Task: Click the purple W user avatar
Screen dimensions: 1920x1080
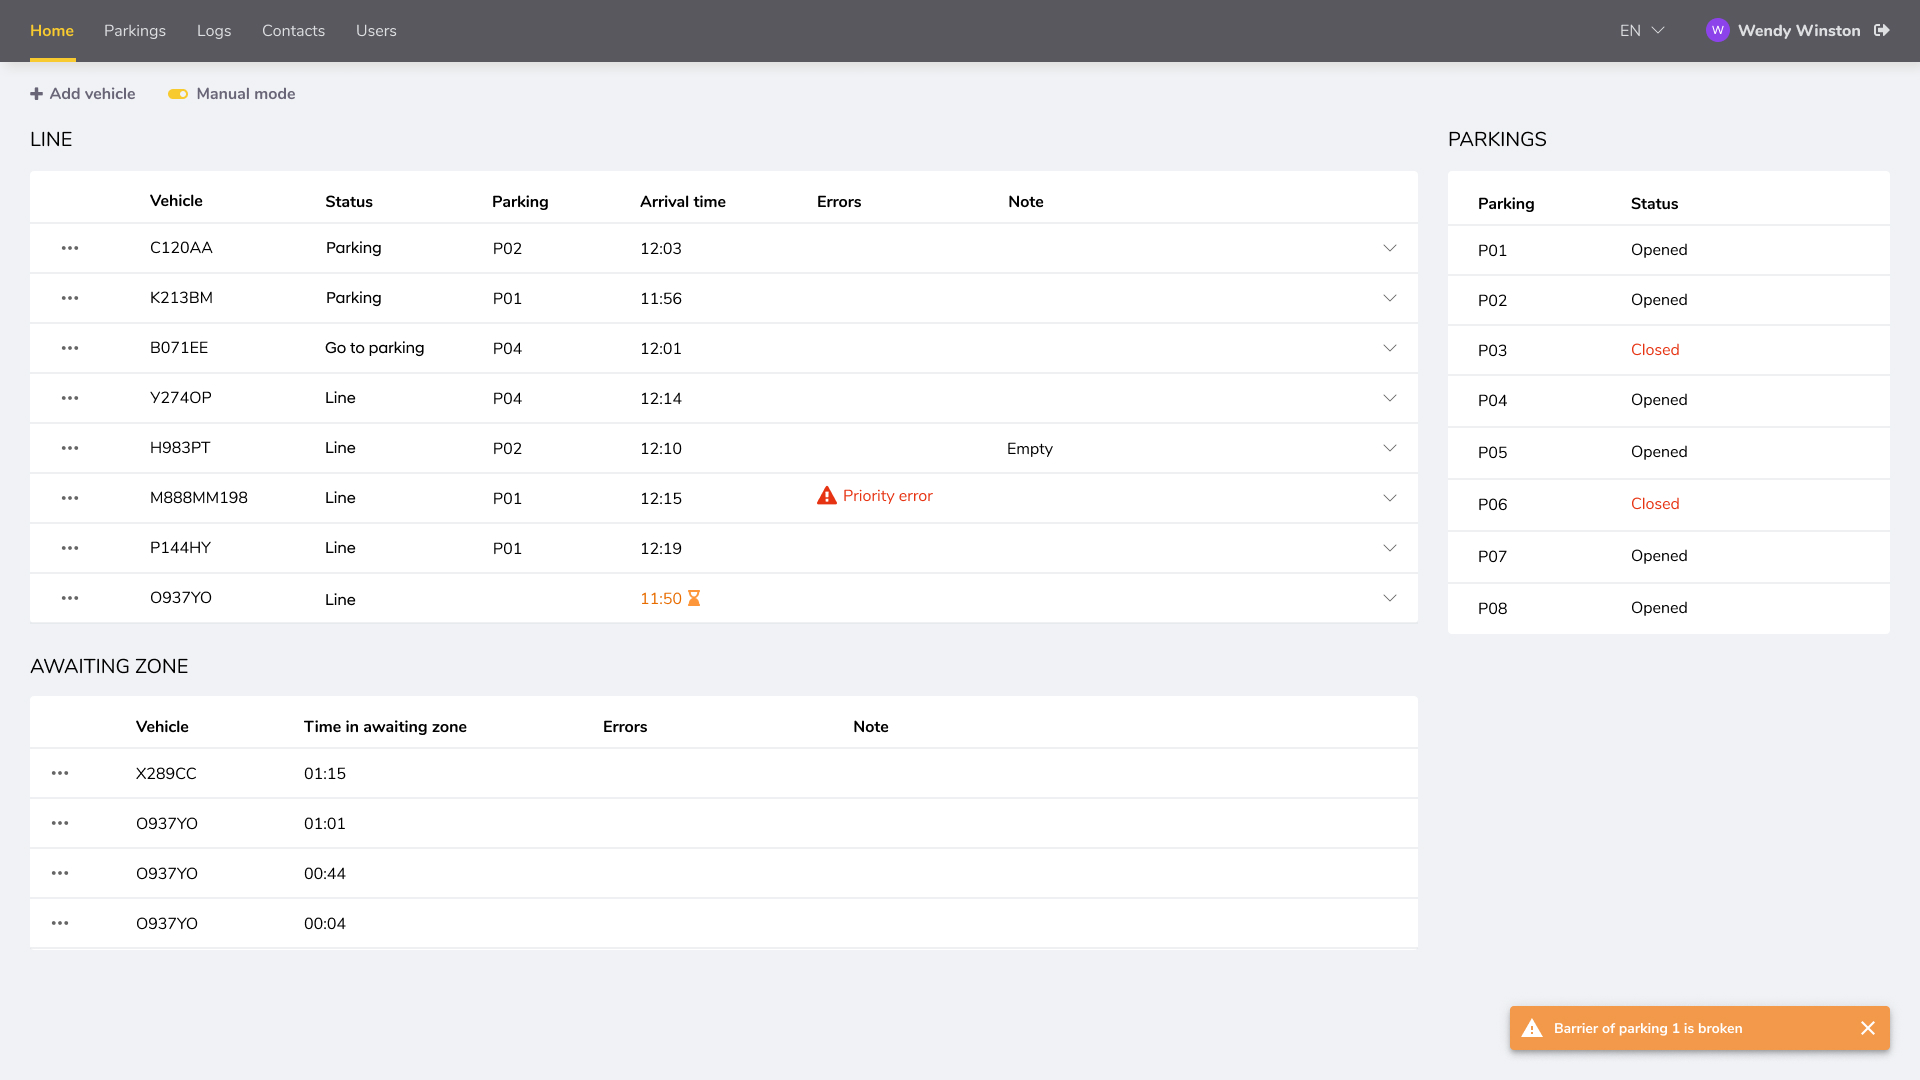Action: point(1717,30)
